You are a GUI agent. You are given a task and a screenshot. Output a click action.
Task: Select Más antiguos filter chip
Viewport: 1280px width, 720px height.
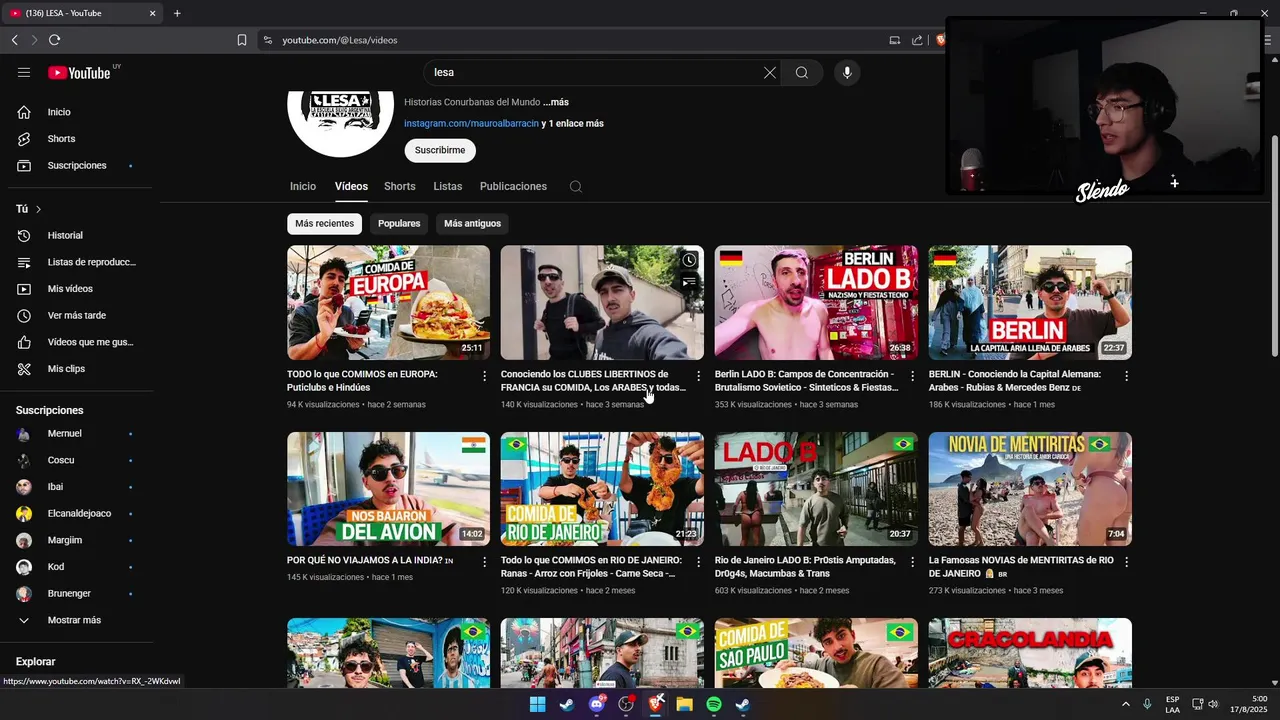pyautogui.click(x=472, y=223)
